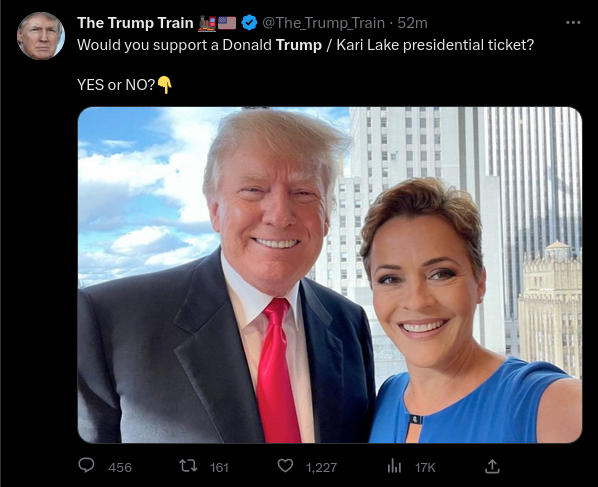Share the tweet using the upload arrow icon

click(x=492, y=466)
